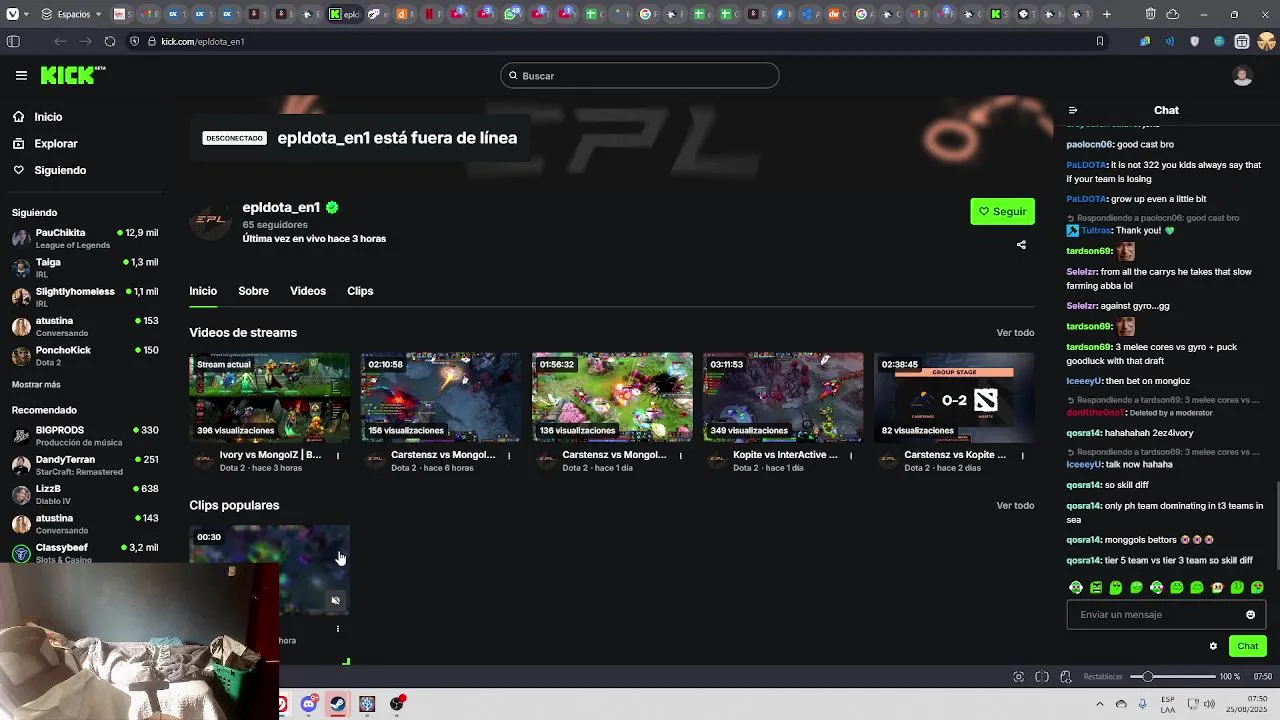Open recommended channel DandyTerran
This screenshot has width=1280, height=720.
87,465
